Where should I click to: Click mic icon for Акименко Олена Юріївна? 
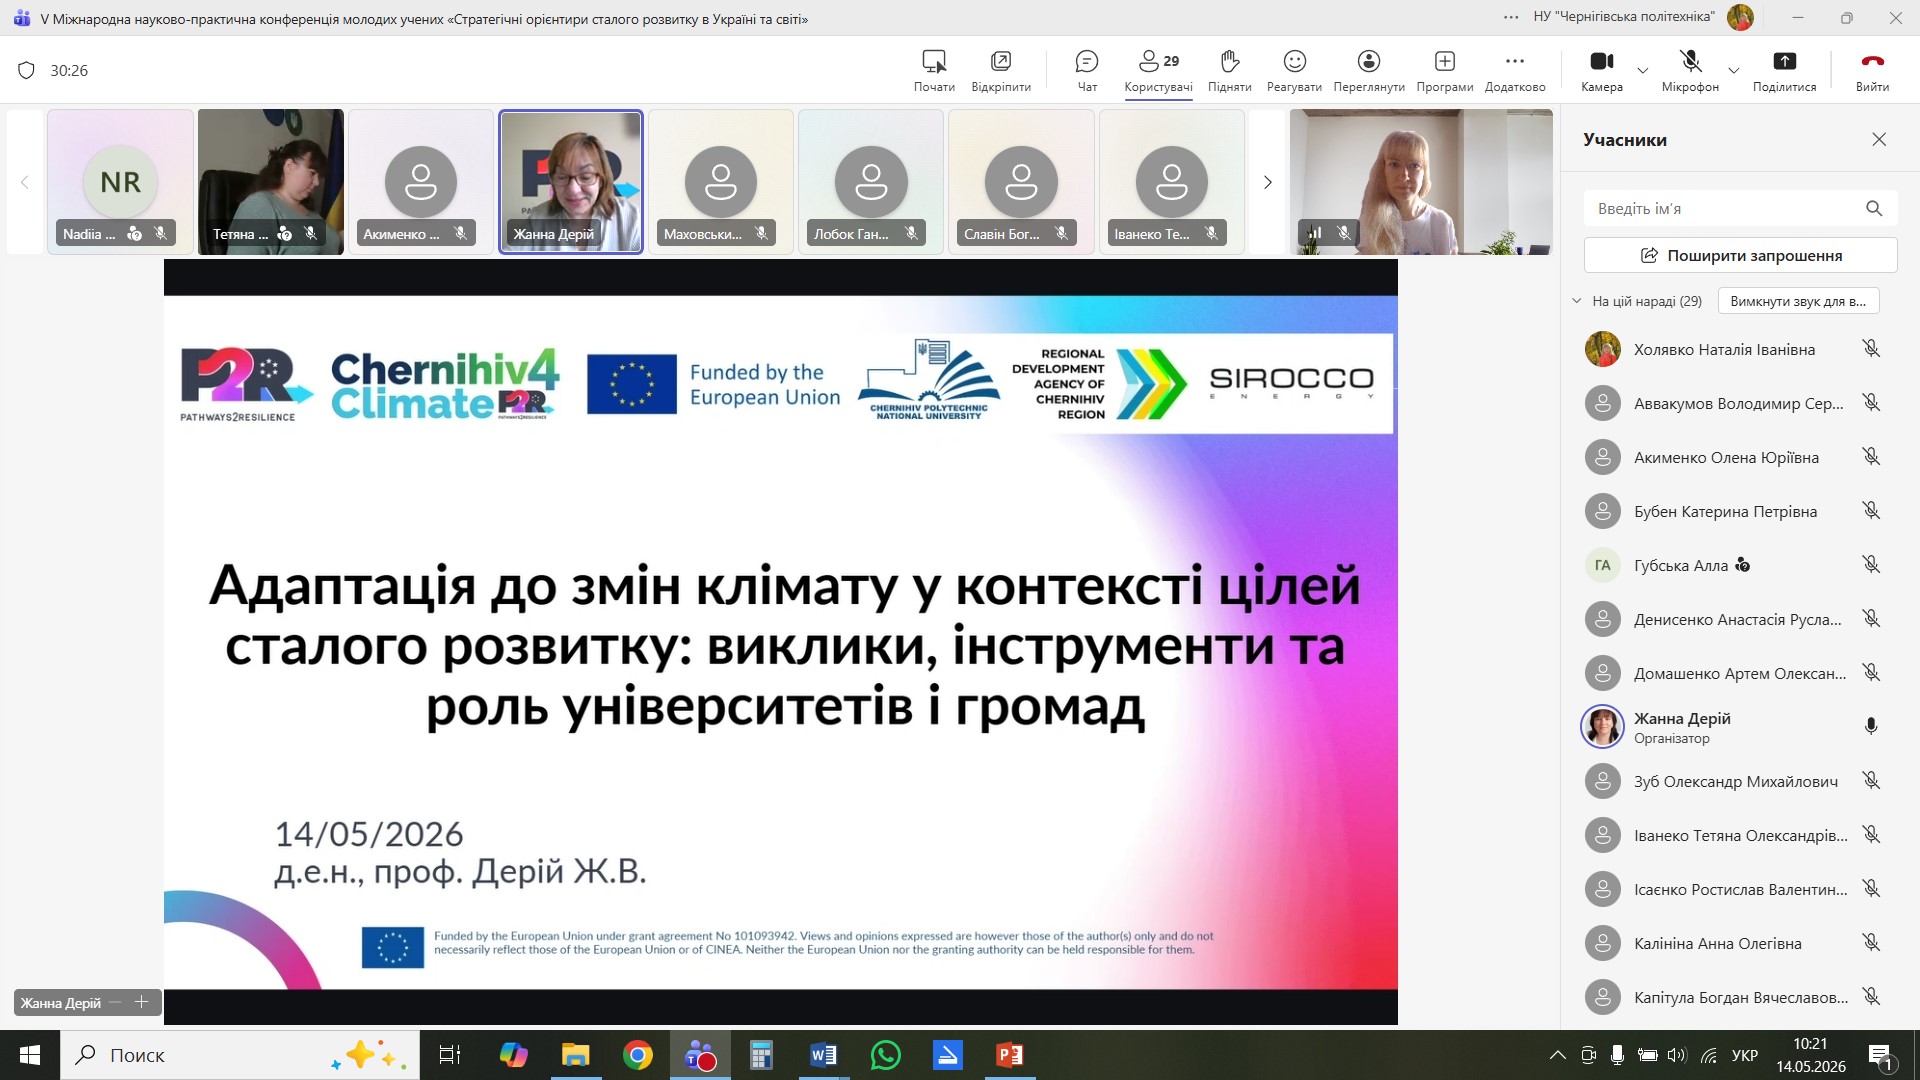coord(1871,457)
